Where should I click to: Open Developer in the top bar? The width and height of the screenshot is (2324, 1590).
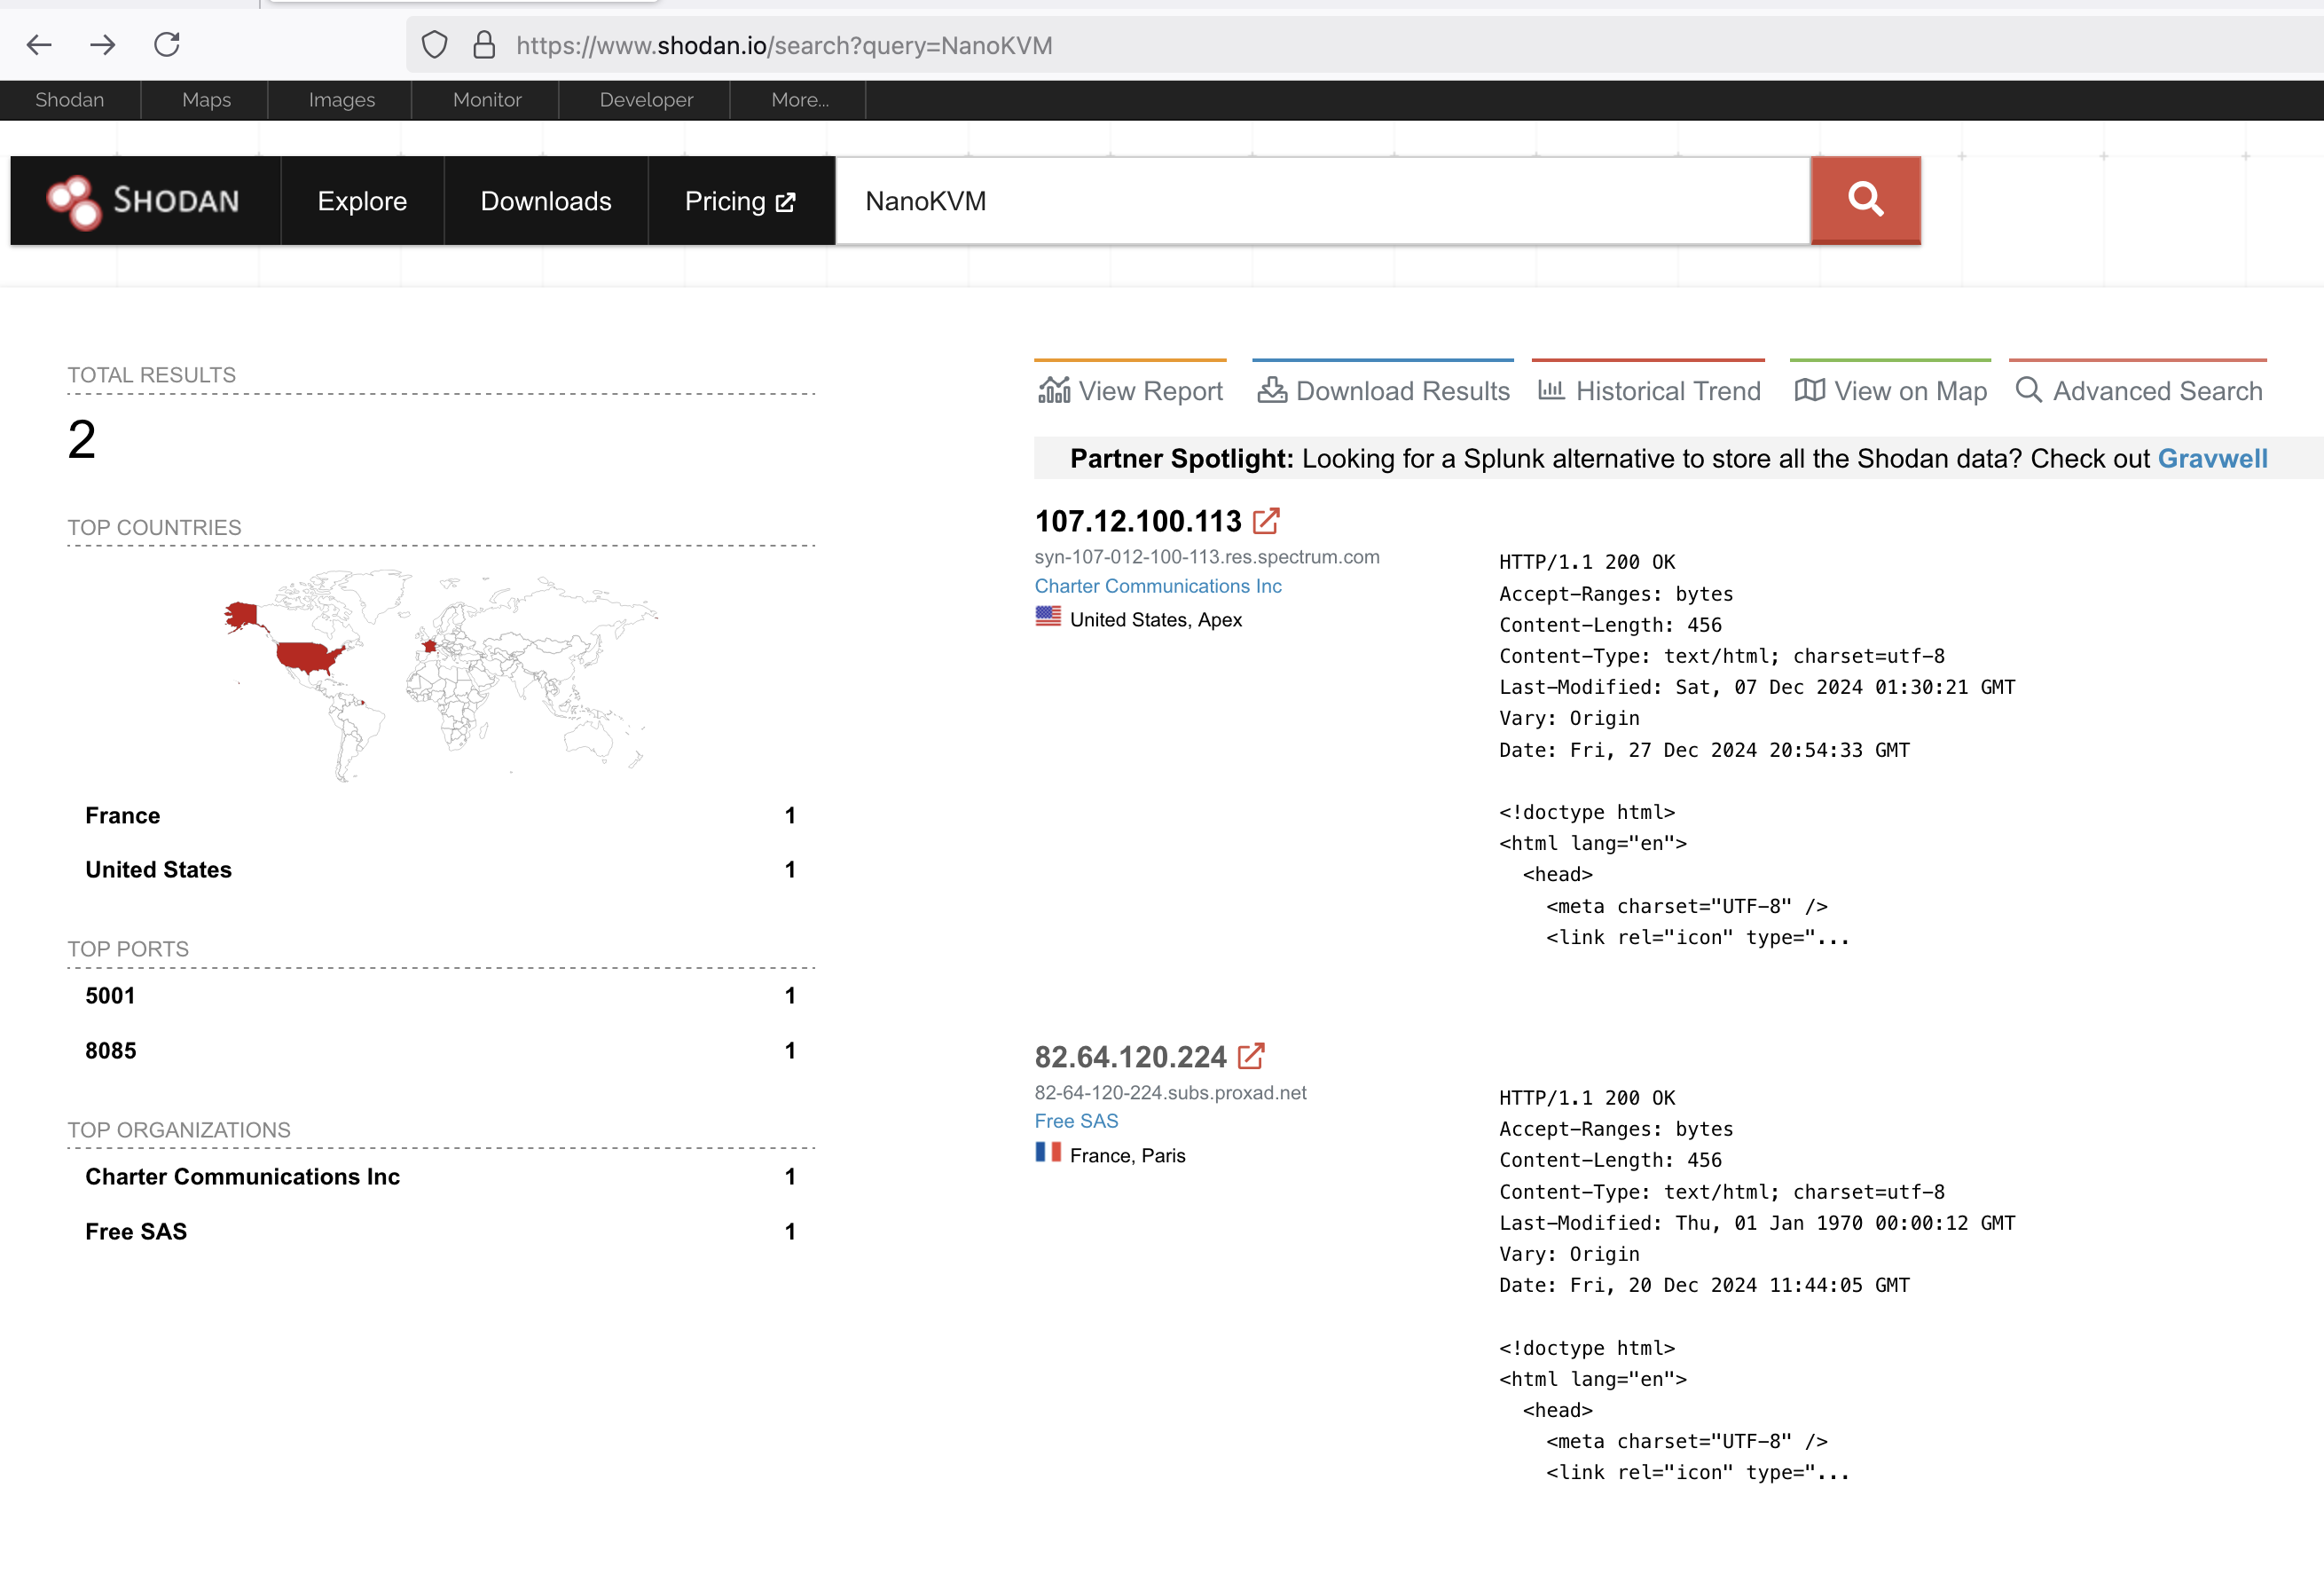pos(646,100)
